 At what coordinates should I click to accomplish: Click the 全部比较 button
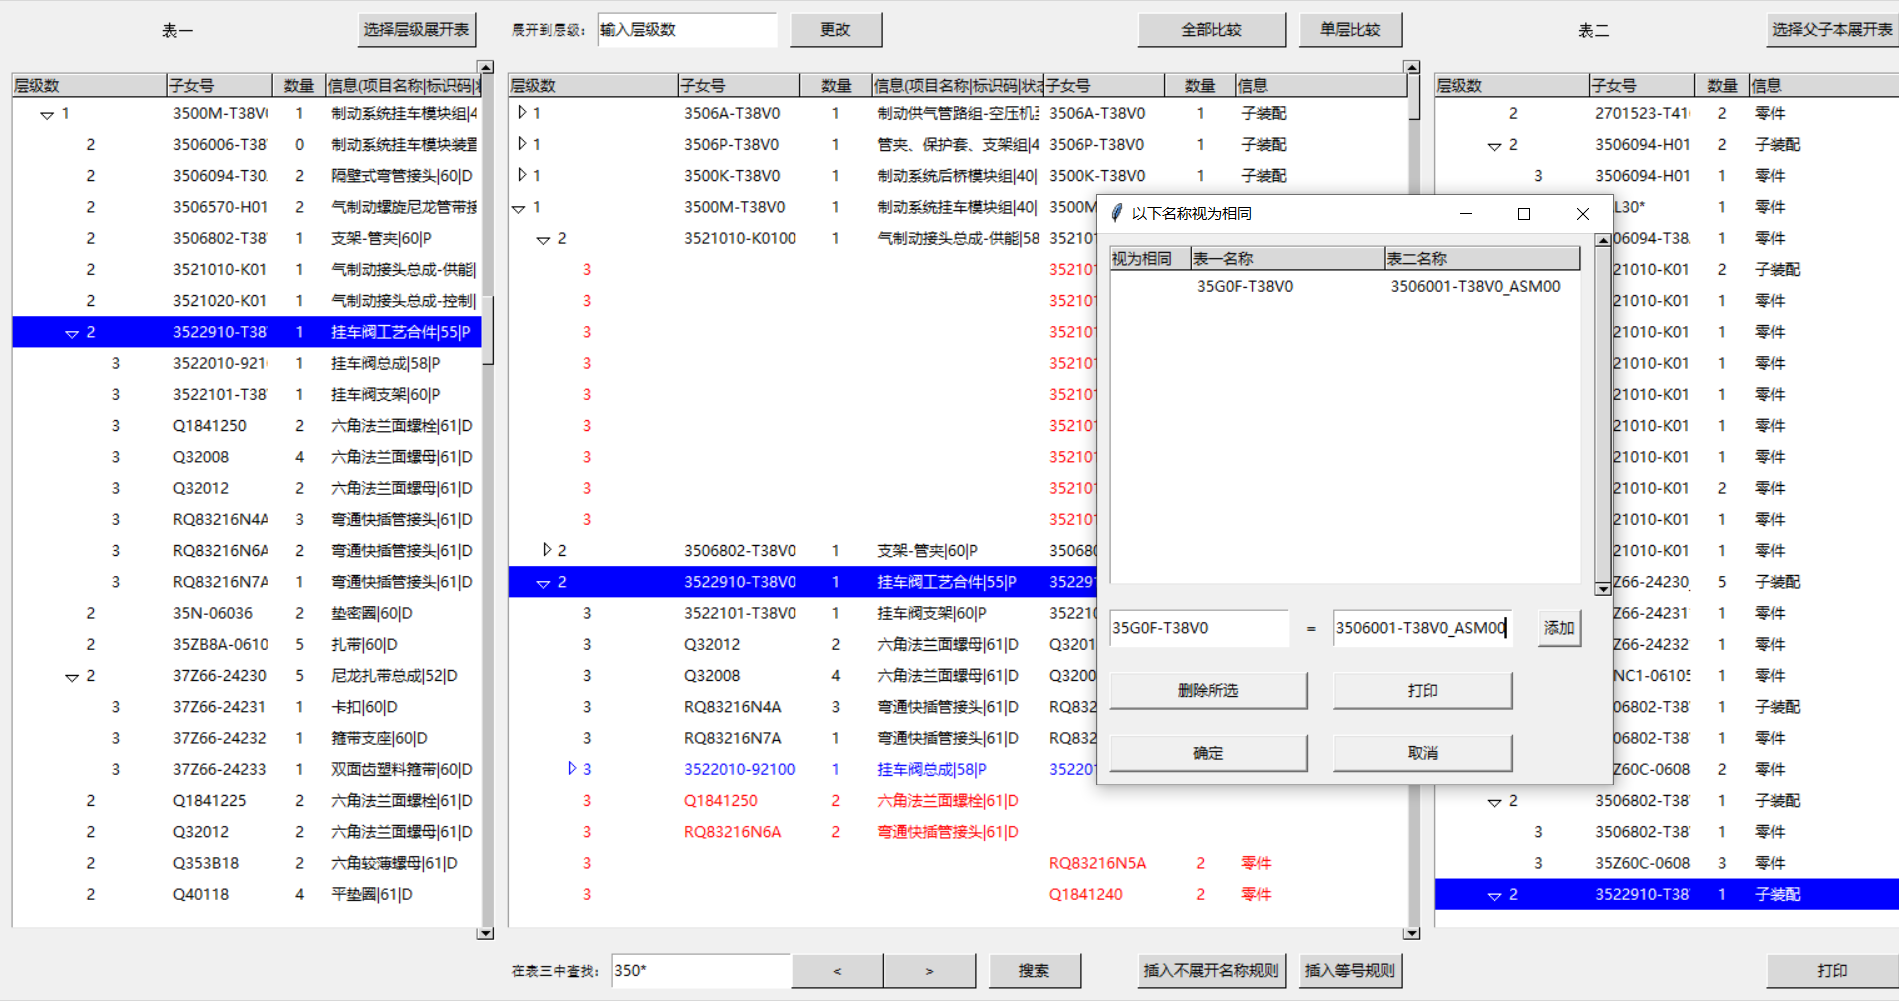[x=1211, y=29]
